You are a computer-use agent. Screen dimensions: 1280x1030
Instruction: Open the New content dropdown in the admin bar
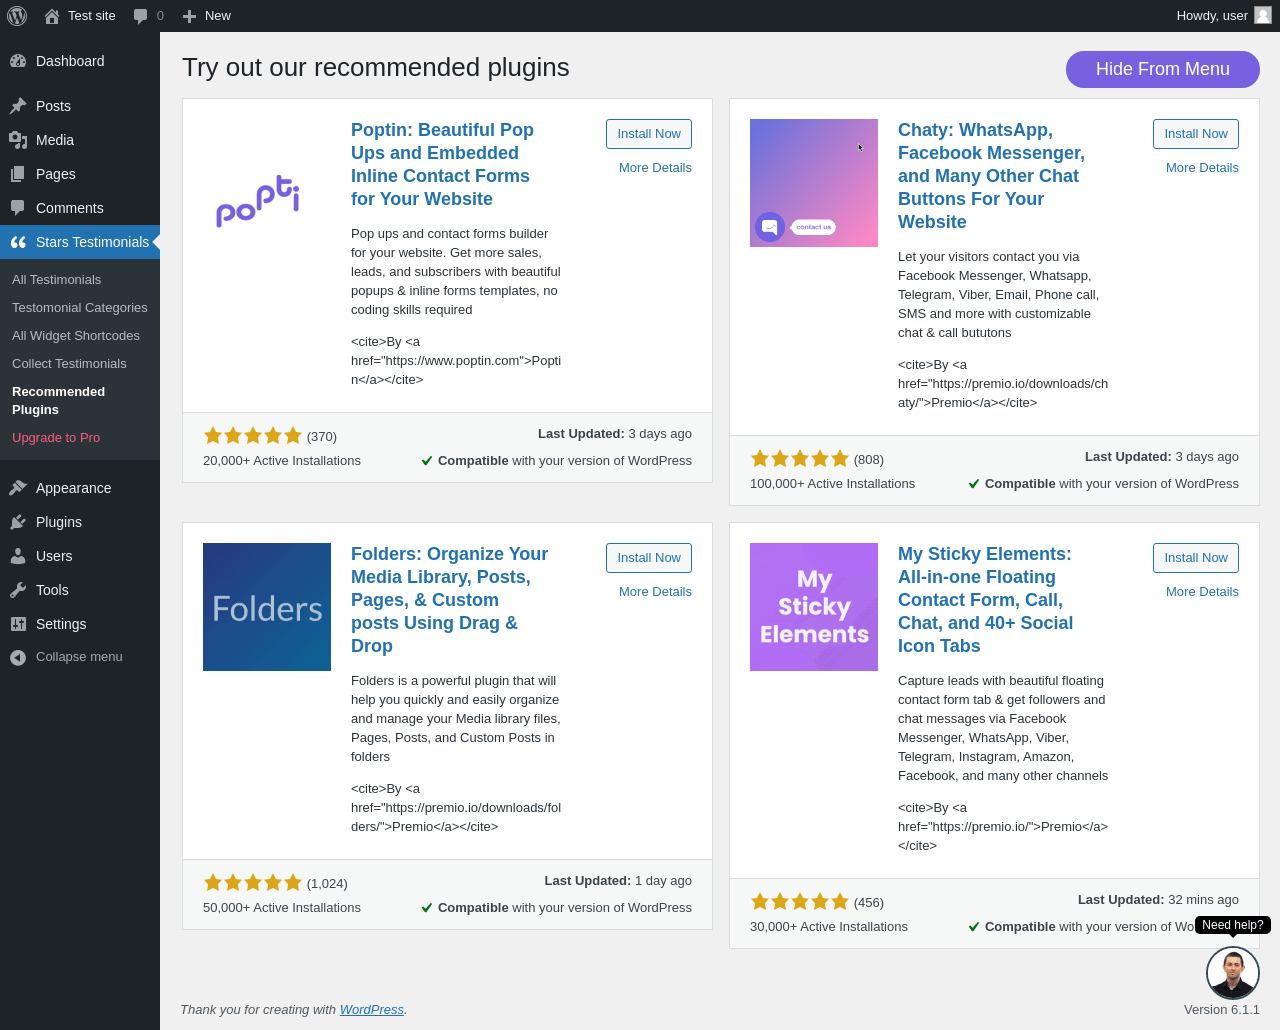point(206,16)
